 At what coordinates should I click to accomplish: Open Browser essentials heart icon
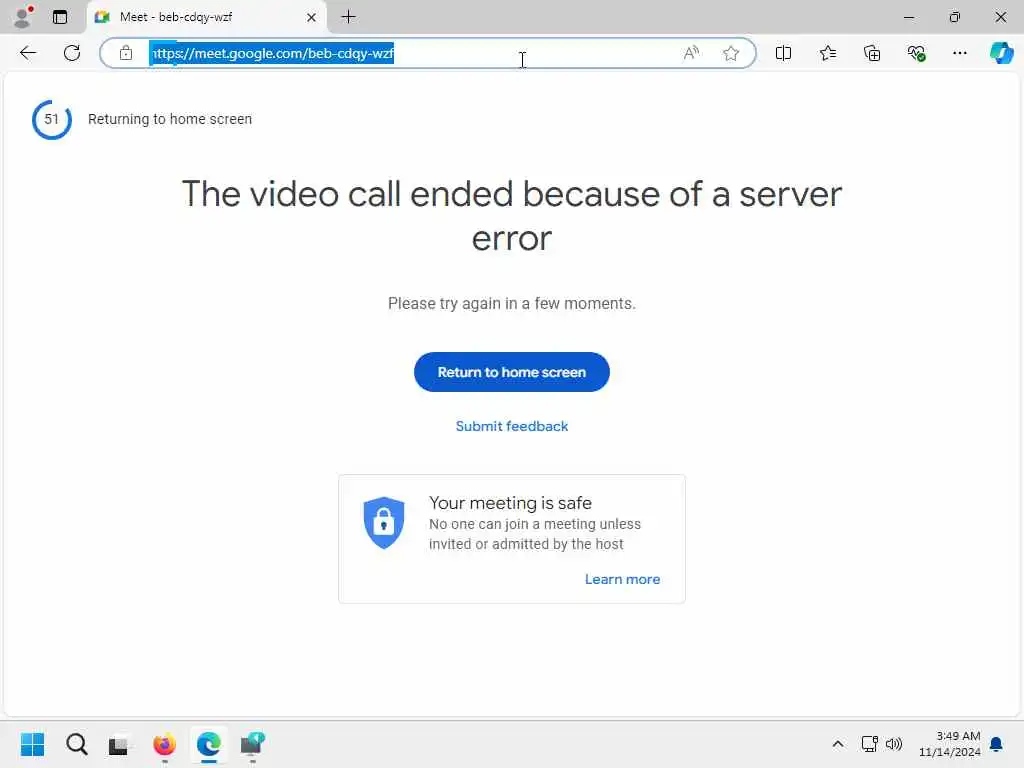click(x=916, y=53)
